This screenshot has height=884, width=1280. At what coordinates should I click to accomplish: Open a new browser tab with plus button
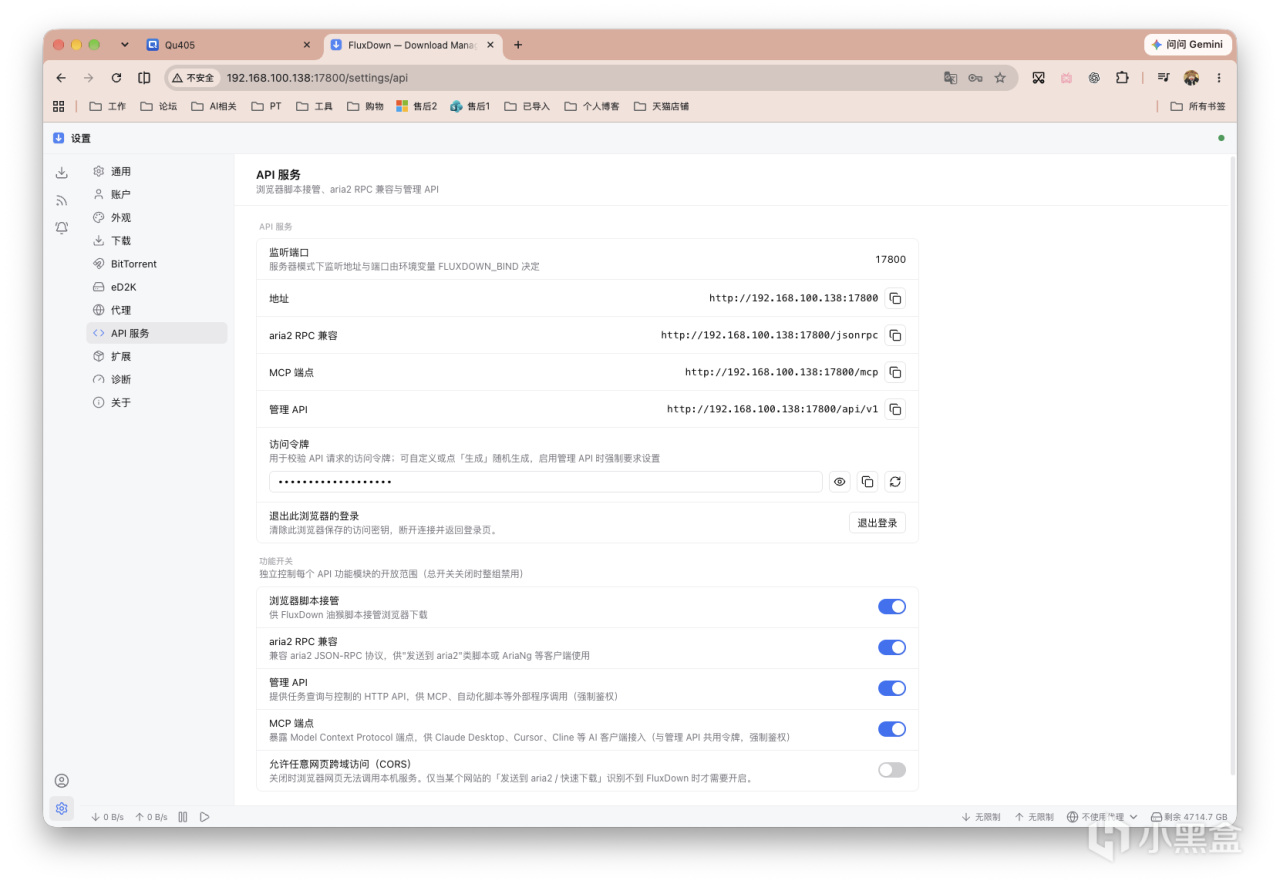(518, 45)
